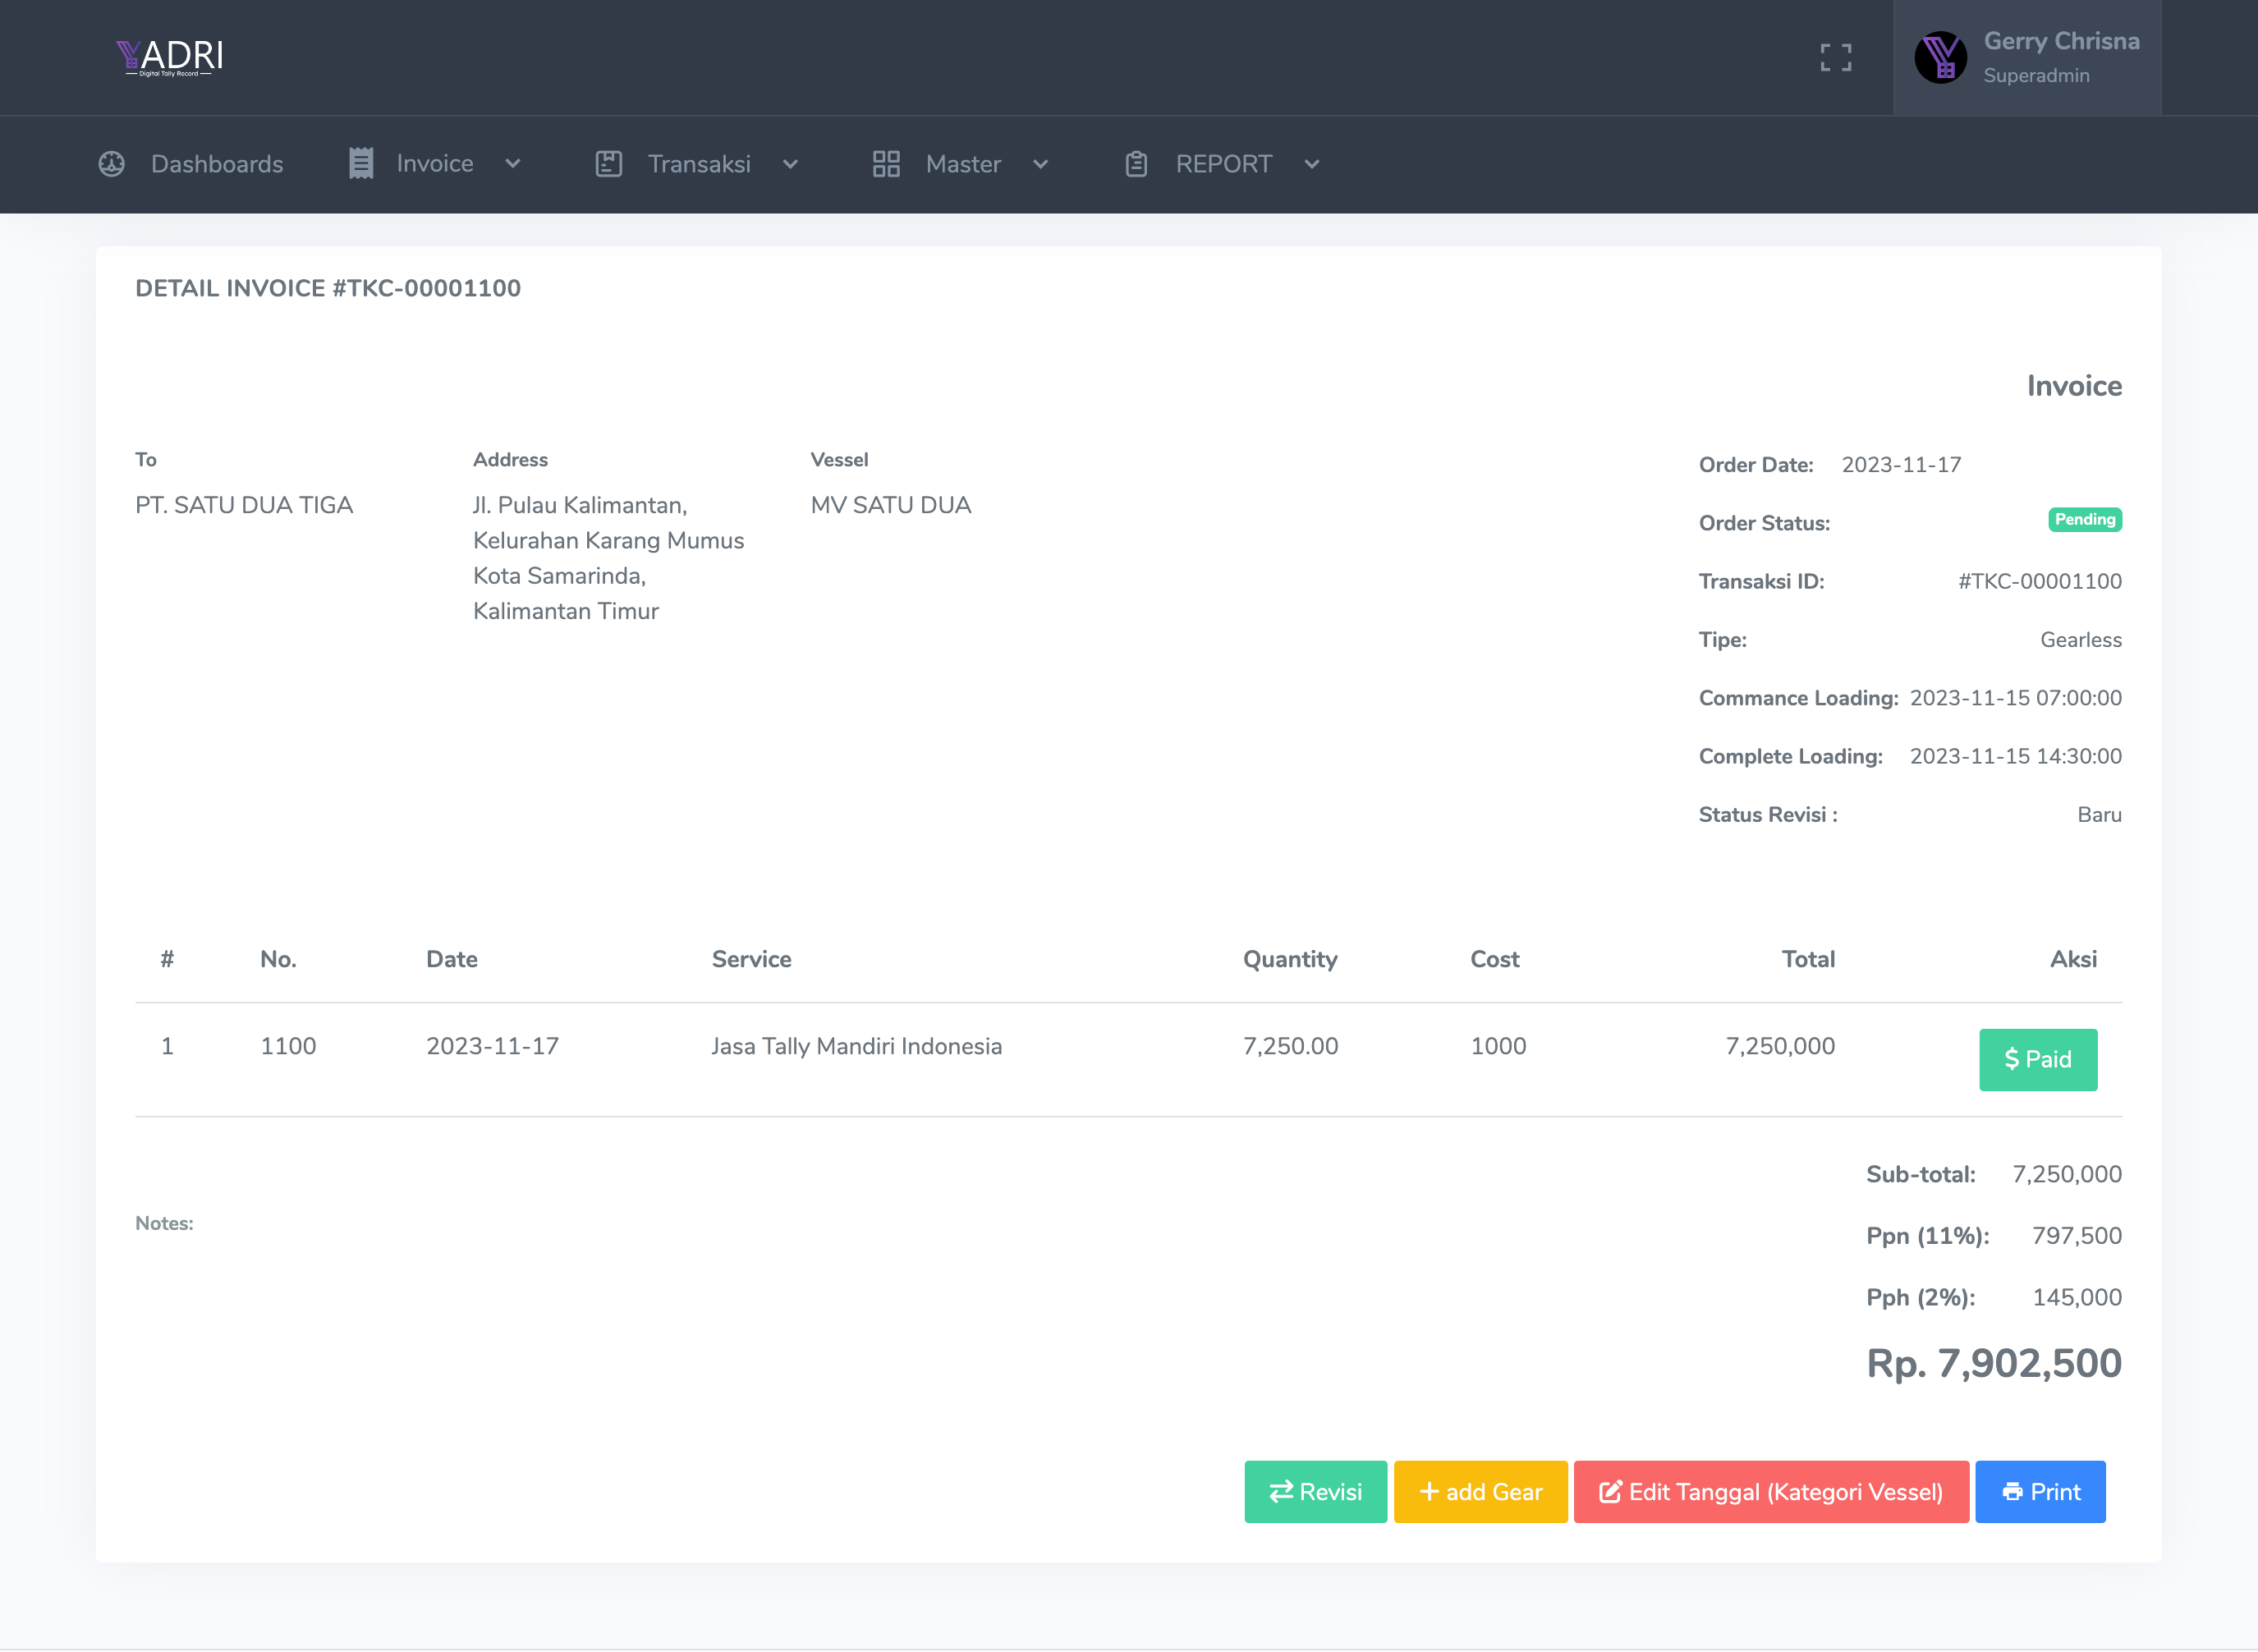Expand the Transaksi dropdown chevron
This screenshot has width=2258, height=1652.
click(790, 164)
